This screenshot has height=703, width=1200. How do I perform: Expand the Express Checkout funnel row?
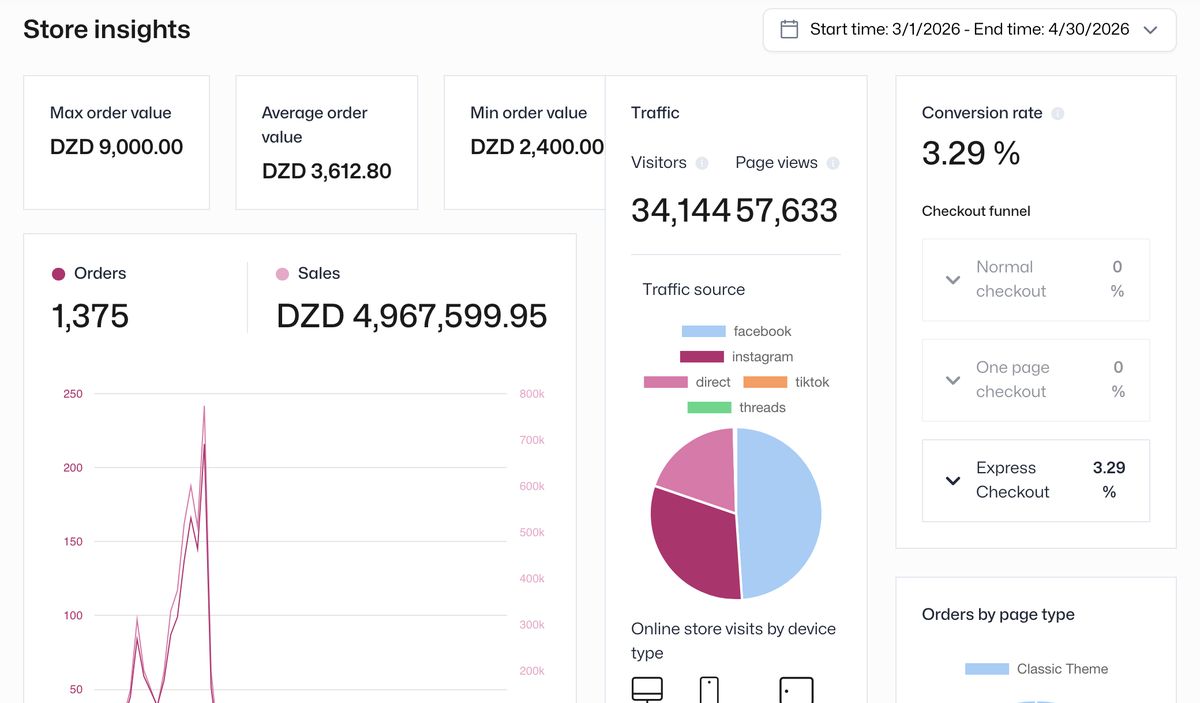[x=1036, y=480]
